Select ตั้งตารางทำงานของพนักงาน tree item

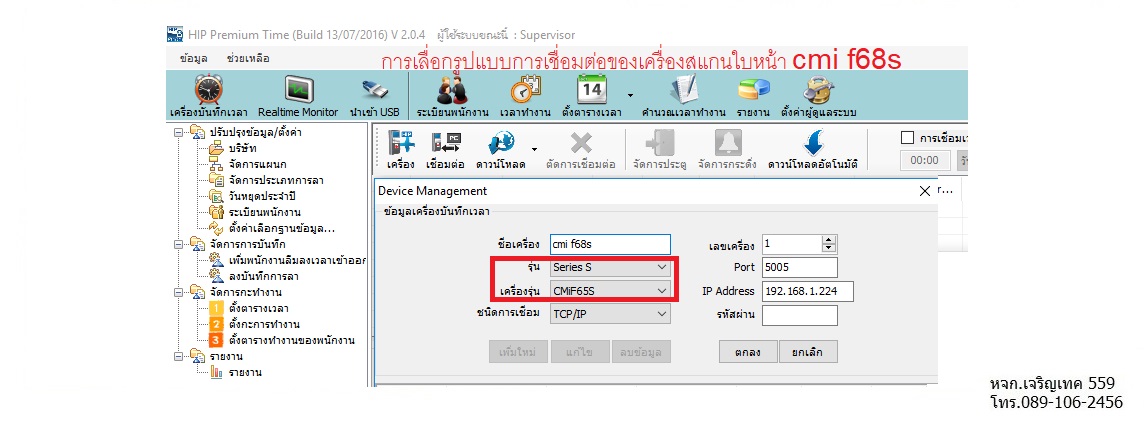point(292,340)
